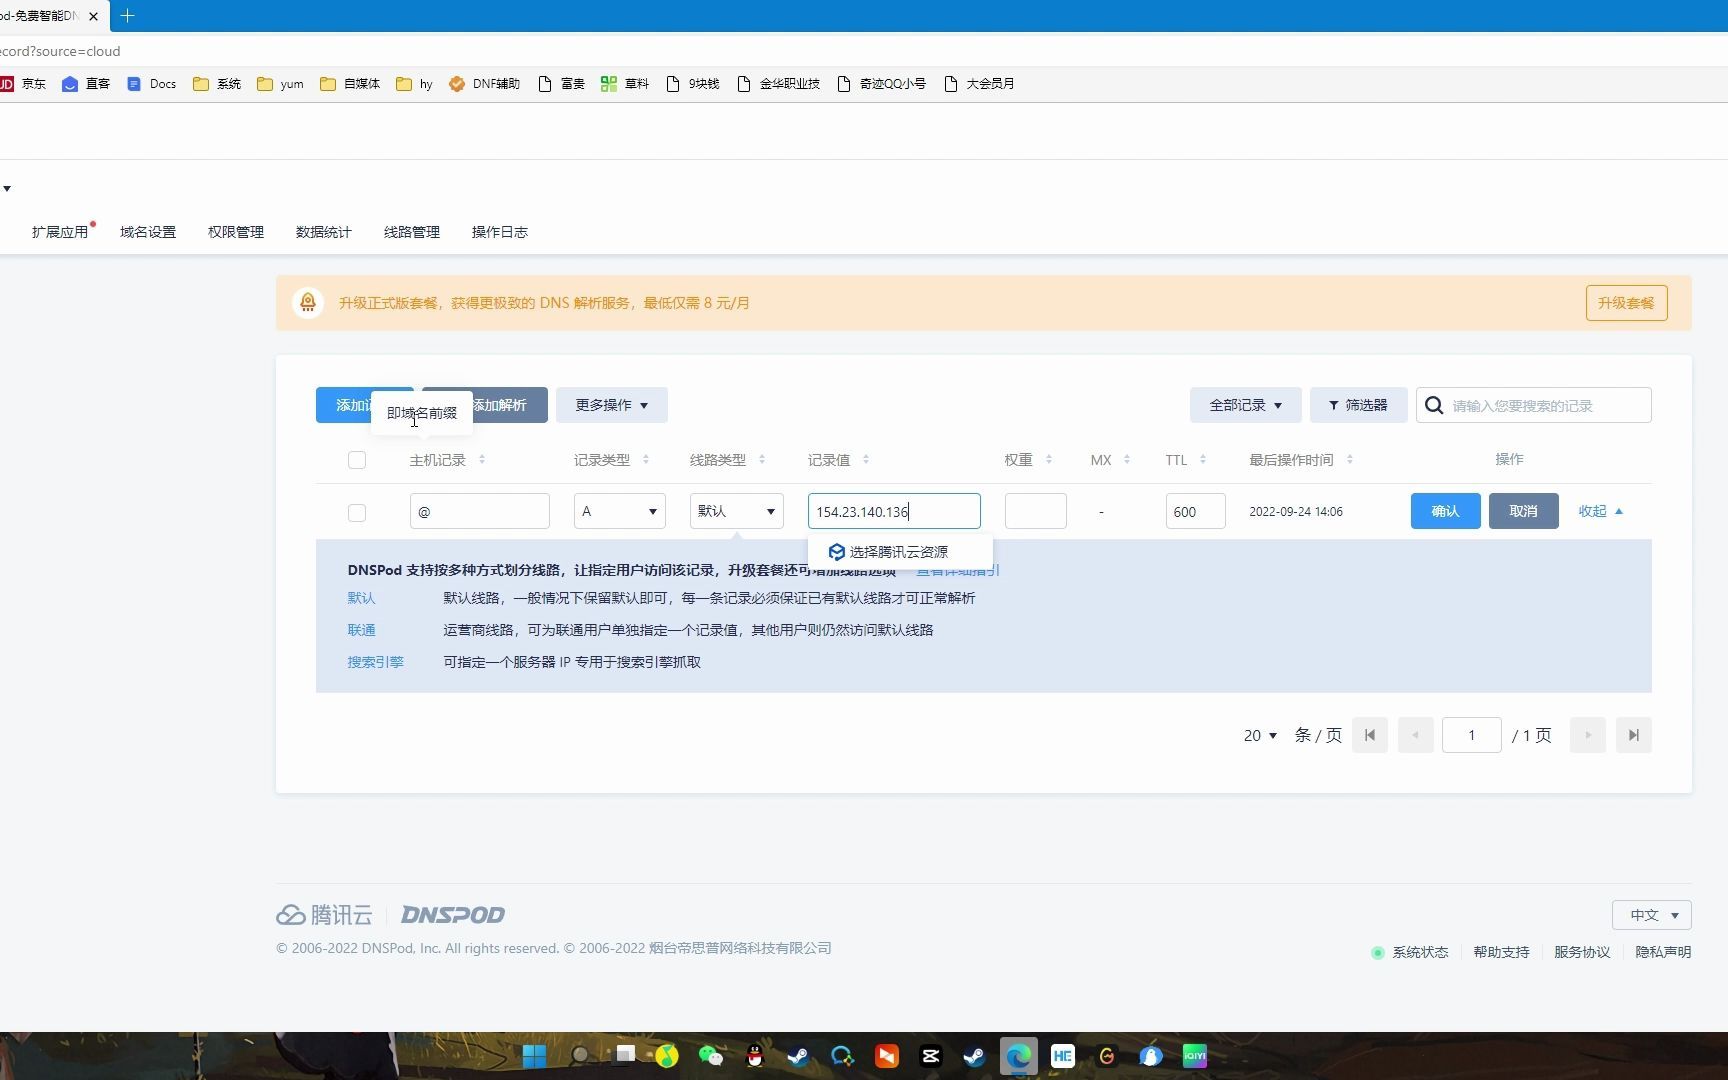Click the record value field 154.23.140.136
1728x1080 pixels.
[894, 511]
